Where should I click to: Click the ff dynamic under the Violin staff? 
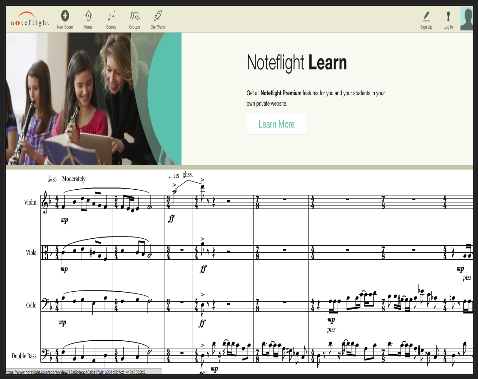(171, 219)
